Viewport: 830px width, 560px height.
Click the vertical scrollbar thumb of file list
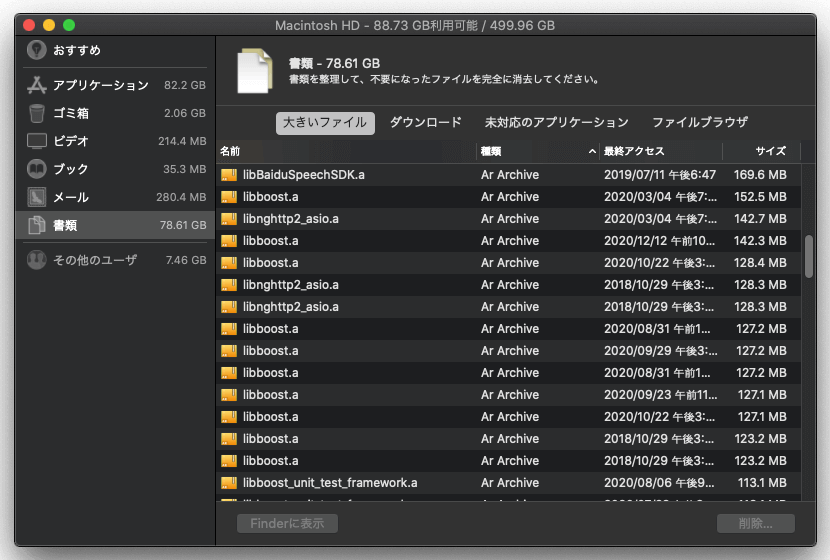808,256
